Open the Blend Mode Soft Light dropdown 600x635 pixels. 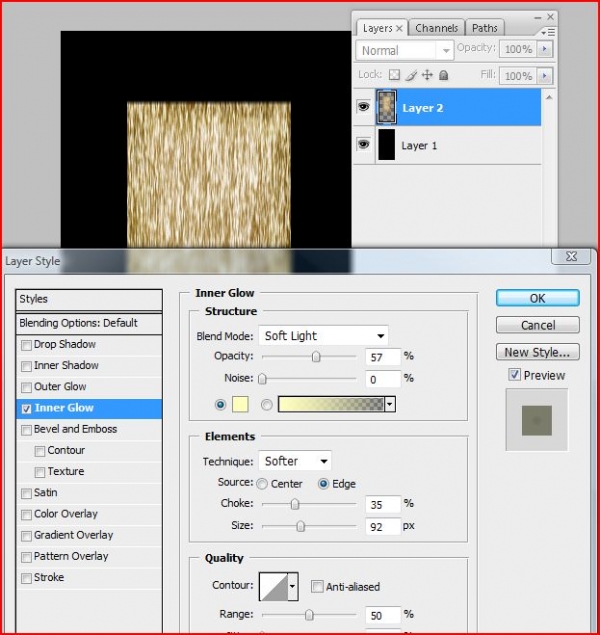click(323, 335)
